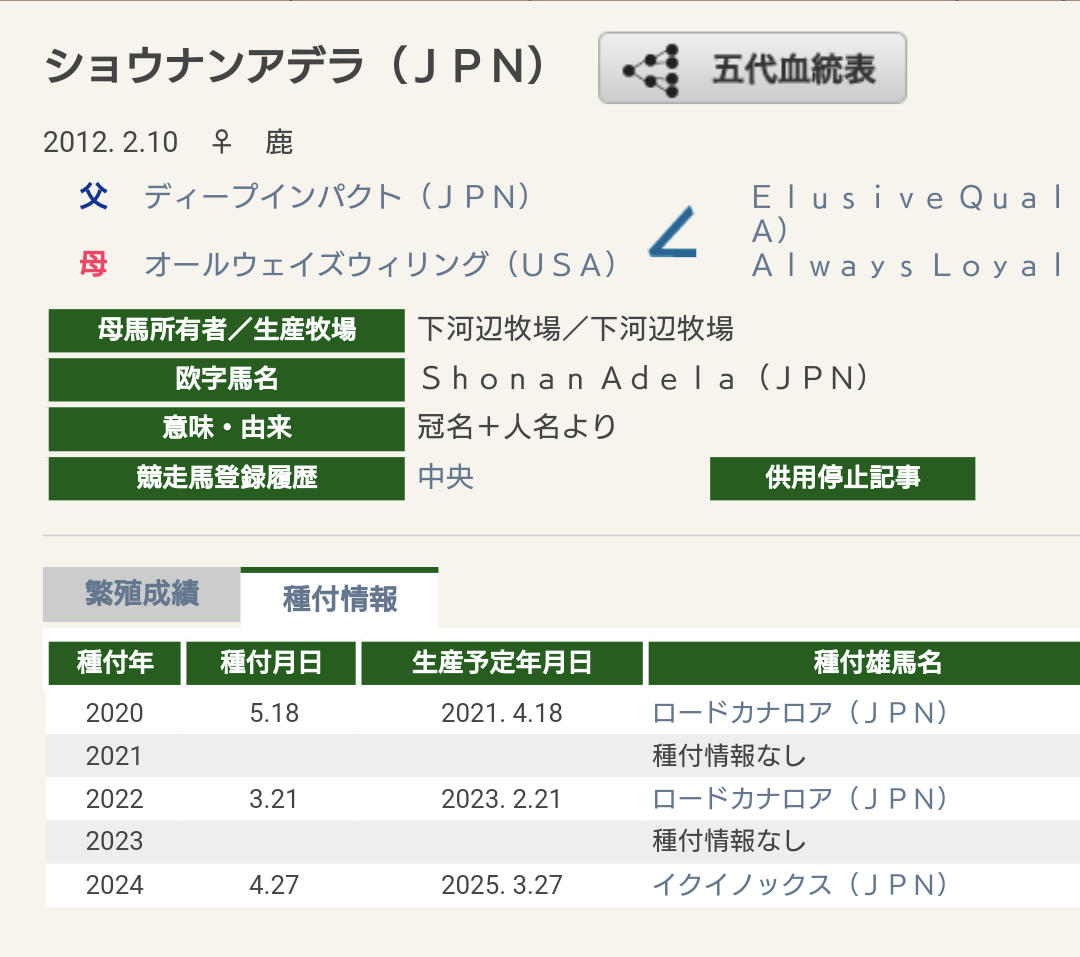Click the pedigree tree icon on the 五代血統表 button
The image size is (1080, 957).
click(652, 70)
